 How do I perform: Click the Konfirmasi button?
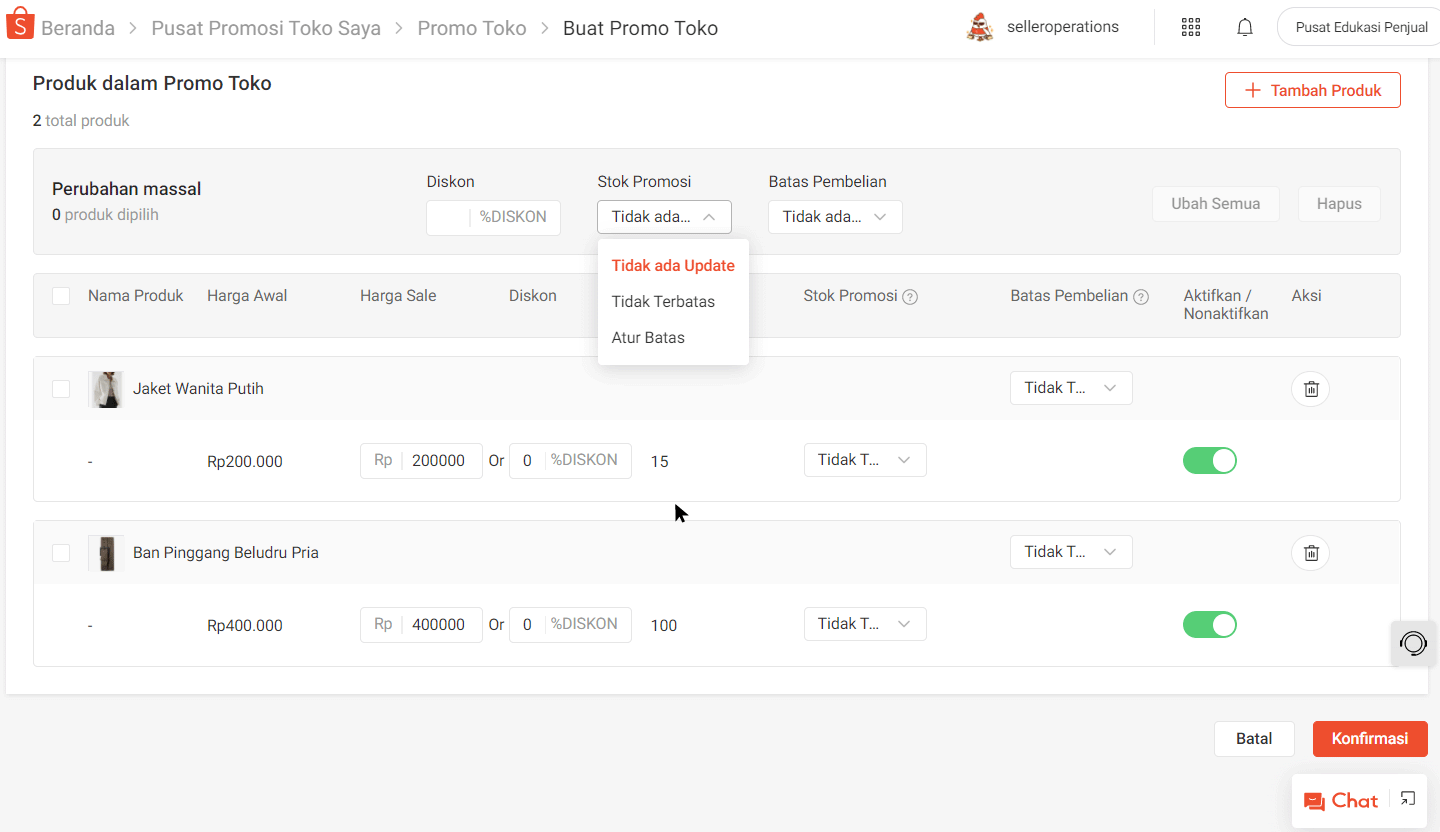click(x=1369, y=739)
